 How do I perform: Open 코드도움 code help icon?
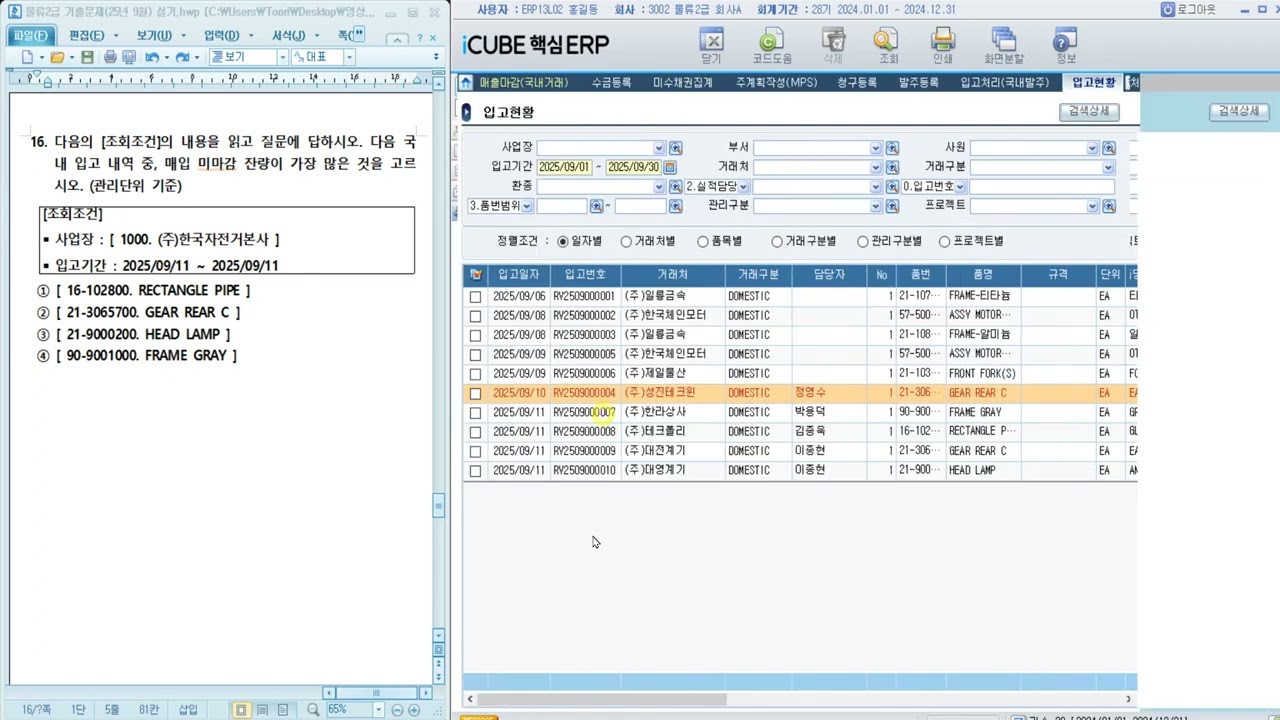tap(771, 40)
